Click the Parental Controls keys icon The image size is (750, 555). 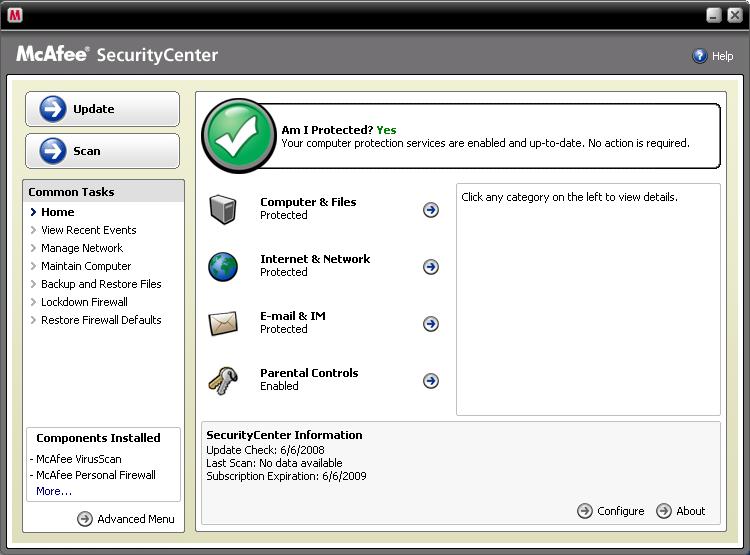222,380
